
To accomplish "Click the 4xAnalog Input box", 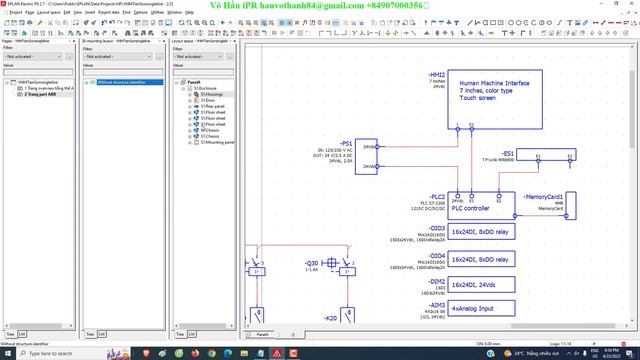I will point(481,309).
